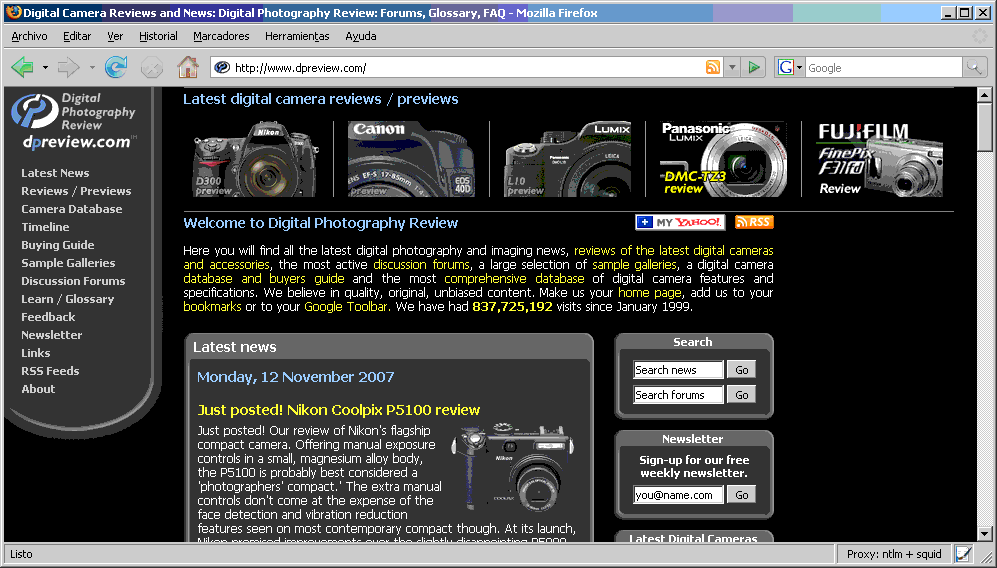Open RSS Feeds in sidebar

point(50,371)
